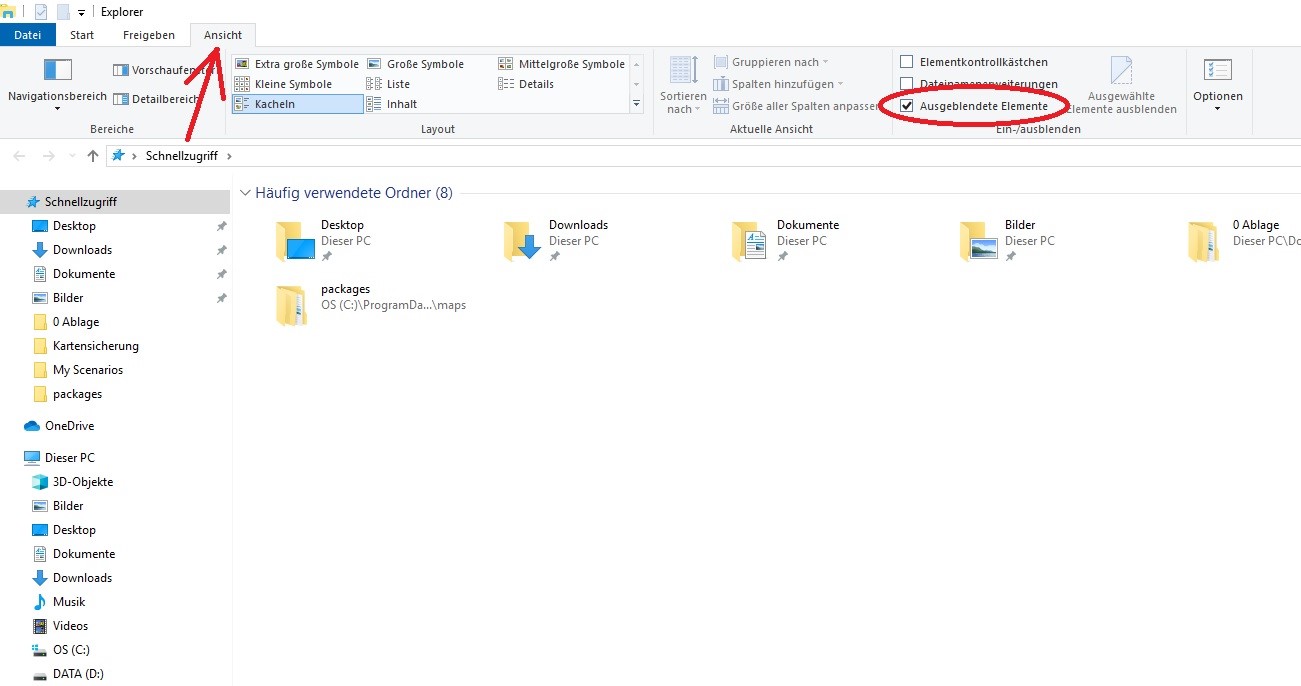The image size is (1301, 686).
Task: Open the Optionen icon in ribbon
Action: (x=1217, y=71)
